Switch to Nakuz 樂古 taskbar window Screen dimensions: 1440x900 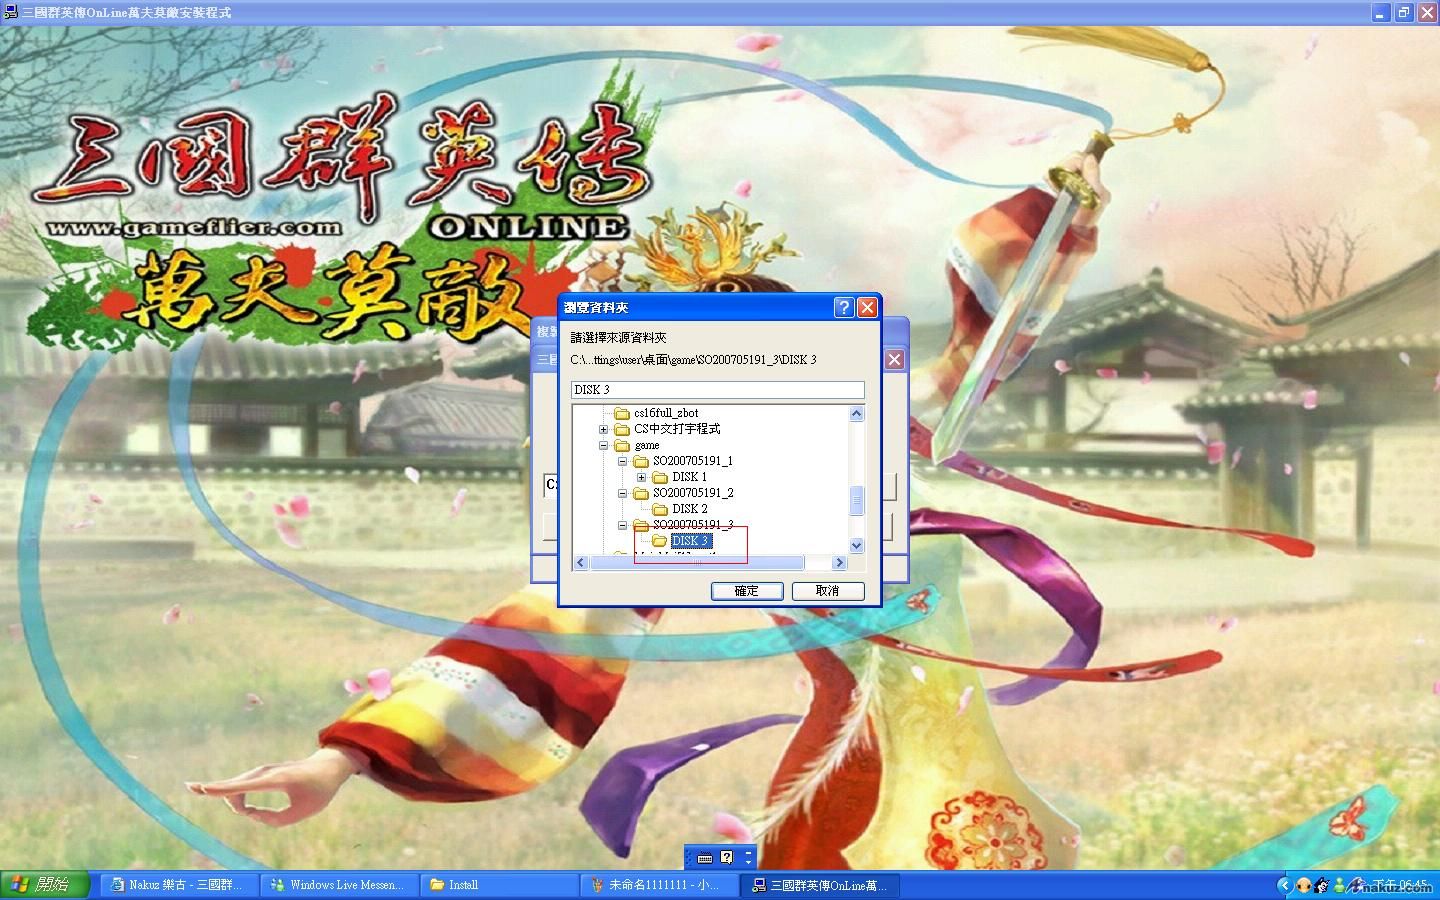(177, 885)
